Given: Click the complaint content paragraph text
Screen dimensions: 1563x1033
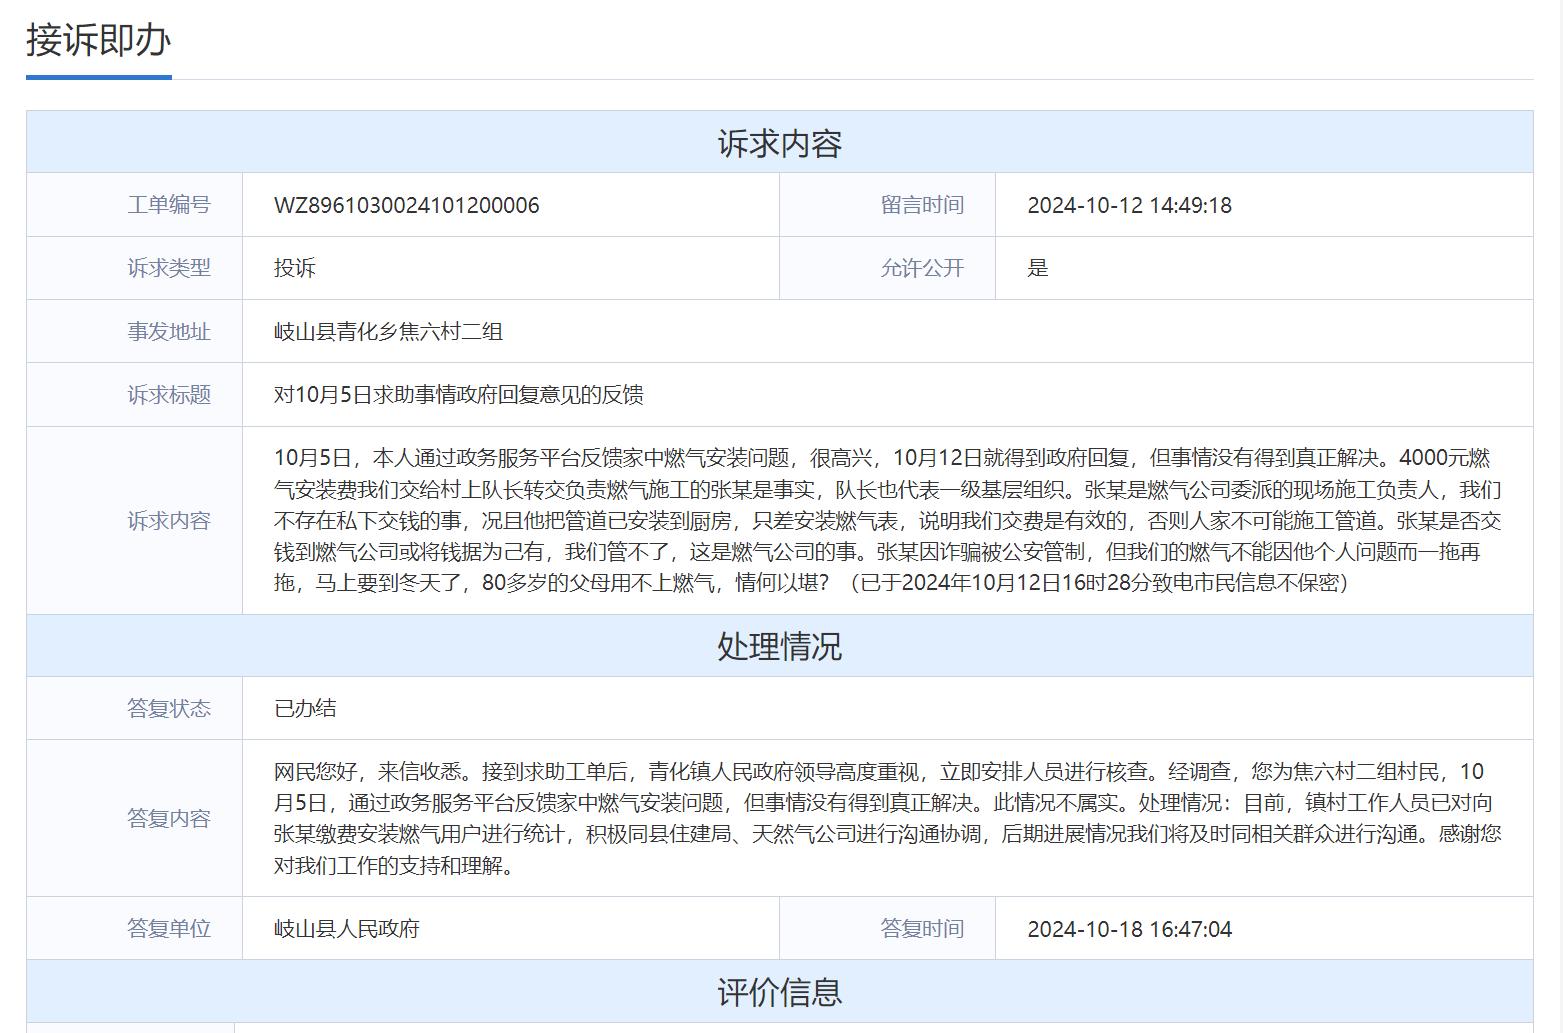Looking at the screenshot, I should (x=887, y=520).
